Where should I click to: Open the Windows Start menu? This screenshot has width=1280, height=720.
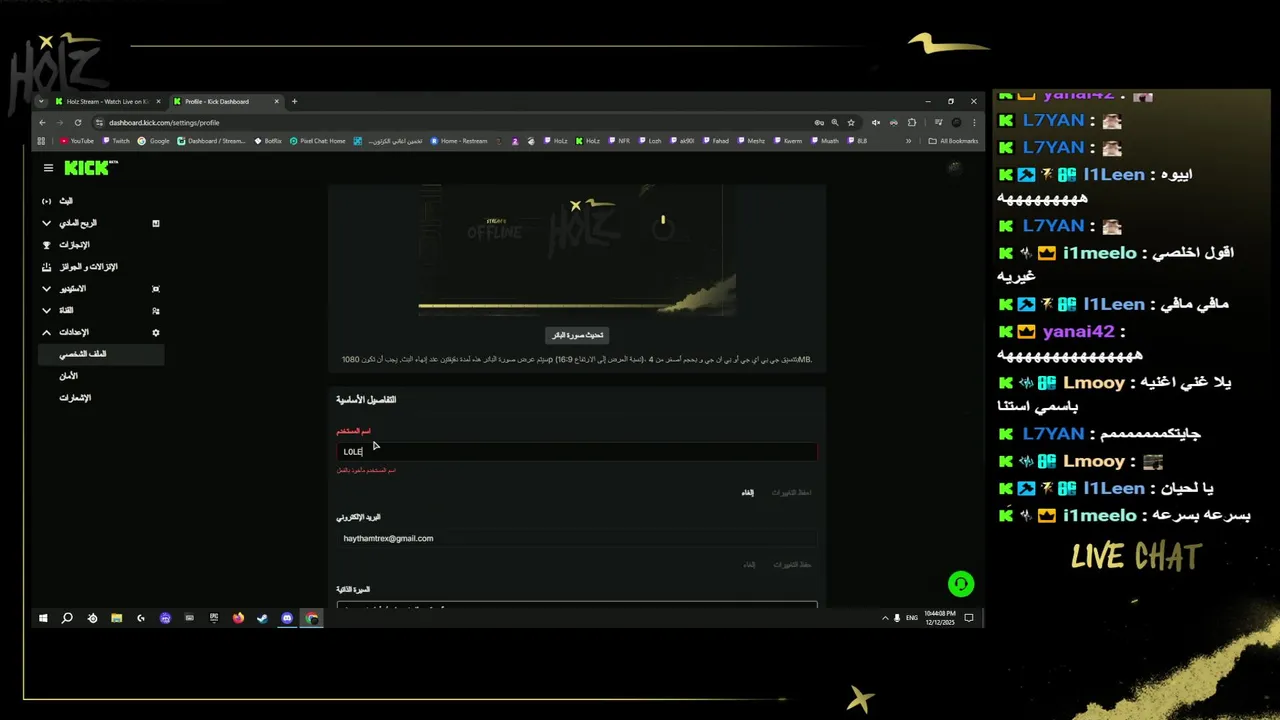43,618
